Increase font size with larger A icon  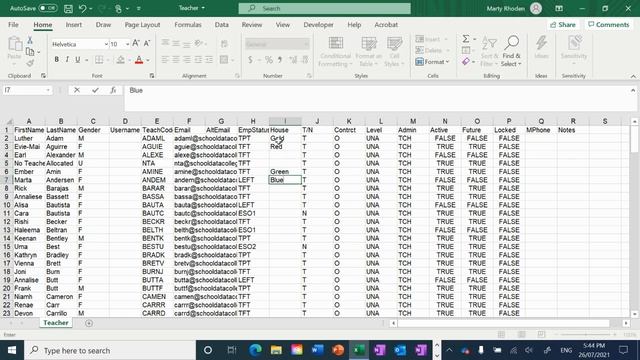(136, 43)
